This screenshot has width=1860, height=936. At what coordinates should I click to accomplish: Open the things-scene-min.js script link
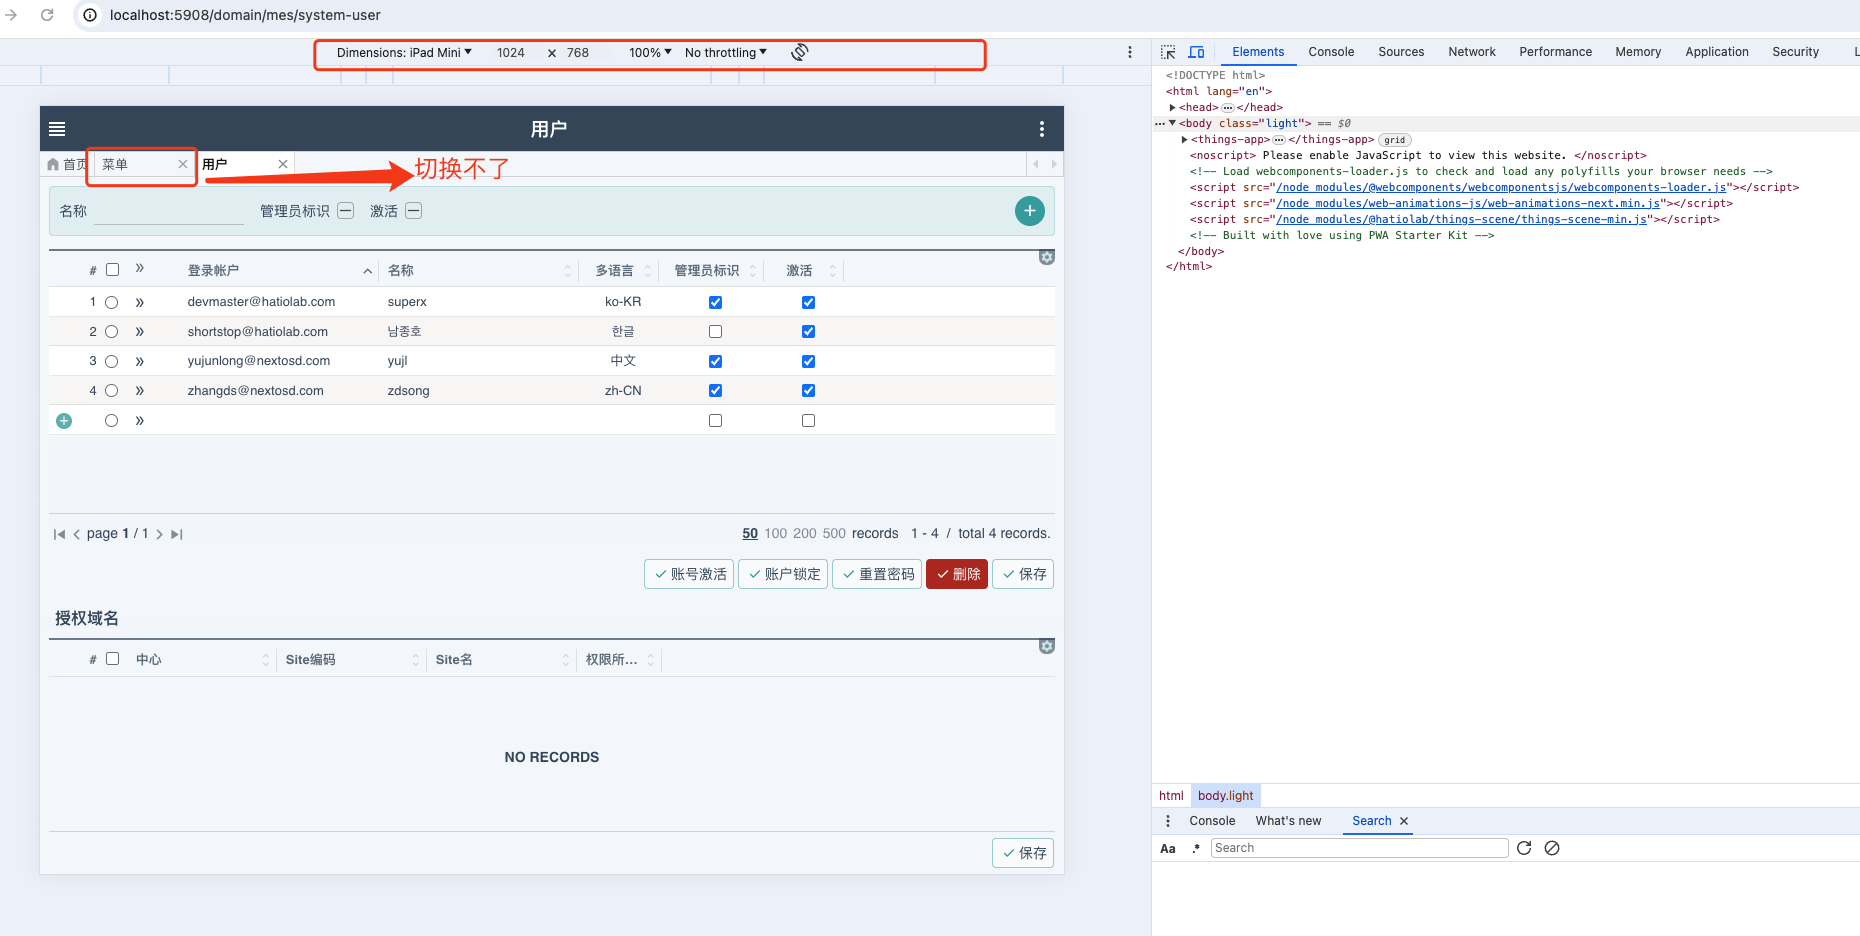[x=1461, y=220]
